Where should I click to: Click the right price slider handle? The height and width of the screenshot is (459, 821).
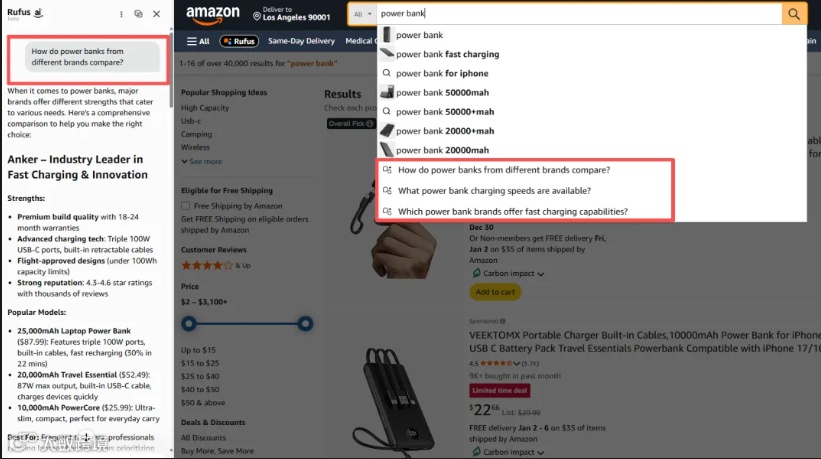305,323
